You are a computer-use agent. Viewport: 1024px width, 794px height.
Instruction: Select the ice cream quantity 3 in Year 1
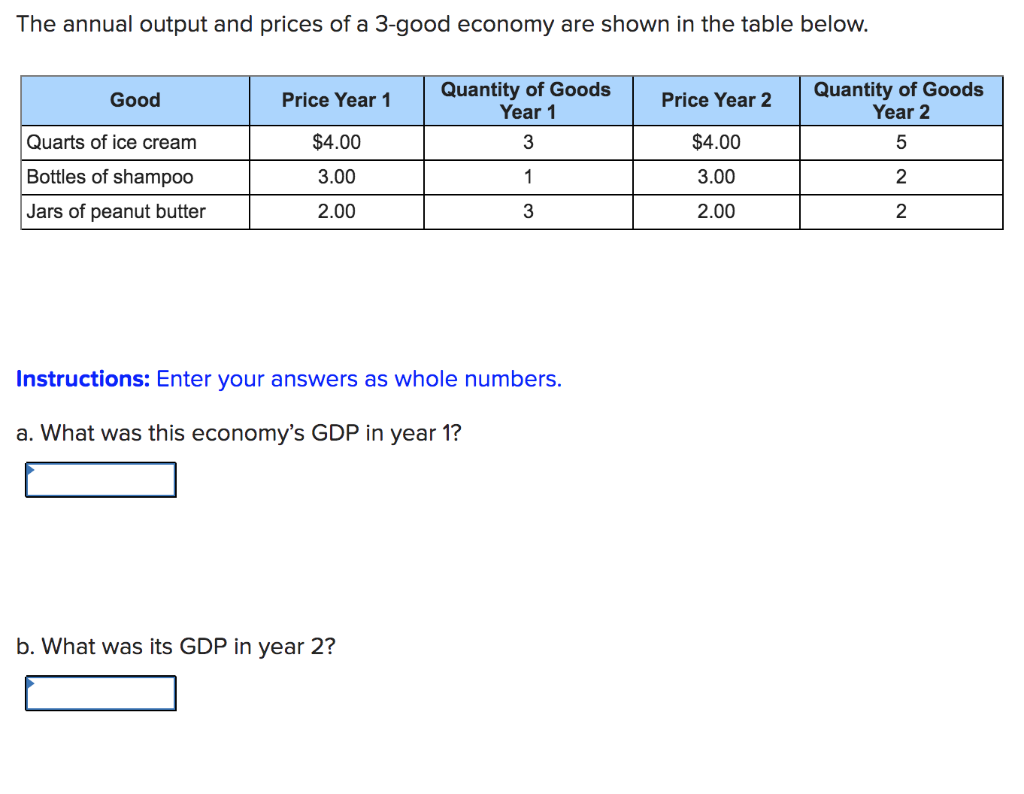527,142
